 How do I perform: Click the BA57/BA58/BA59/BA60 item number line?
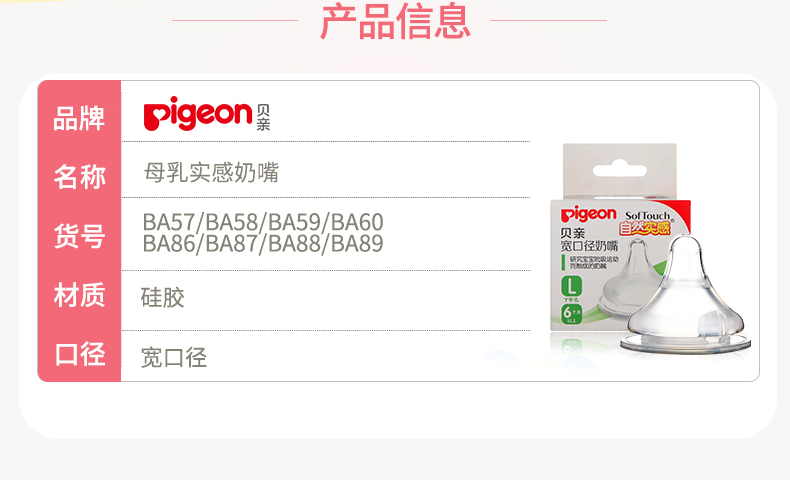point(263,222)
